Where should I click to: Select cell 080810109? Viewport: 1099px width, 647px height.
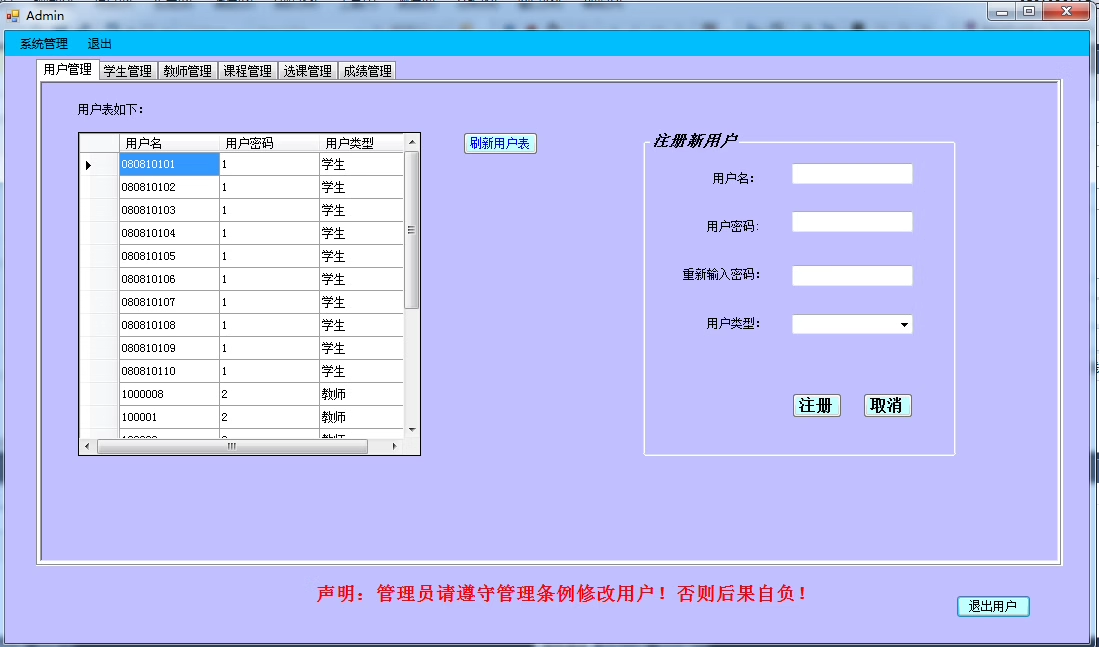[169, 348]
